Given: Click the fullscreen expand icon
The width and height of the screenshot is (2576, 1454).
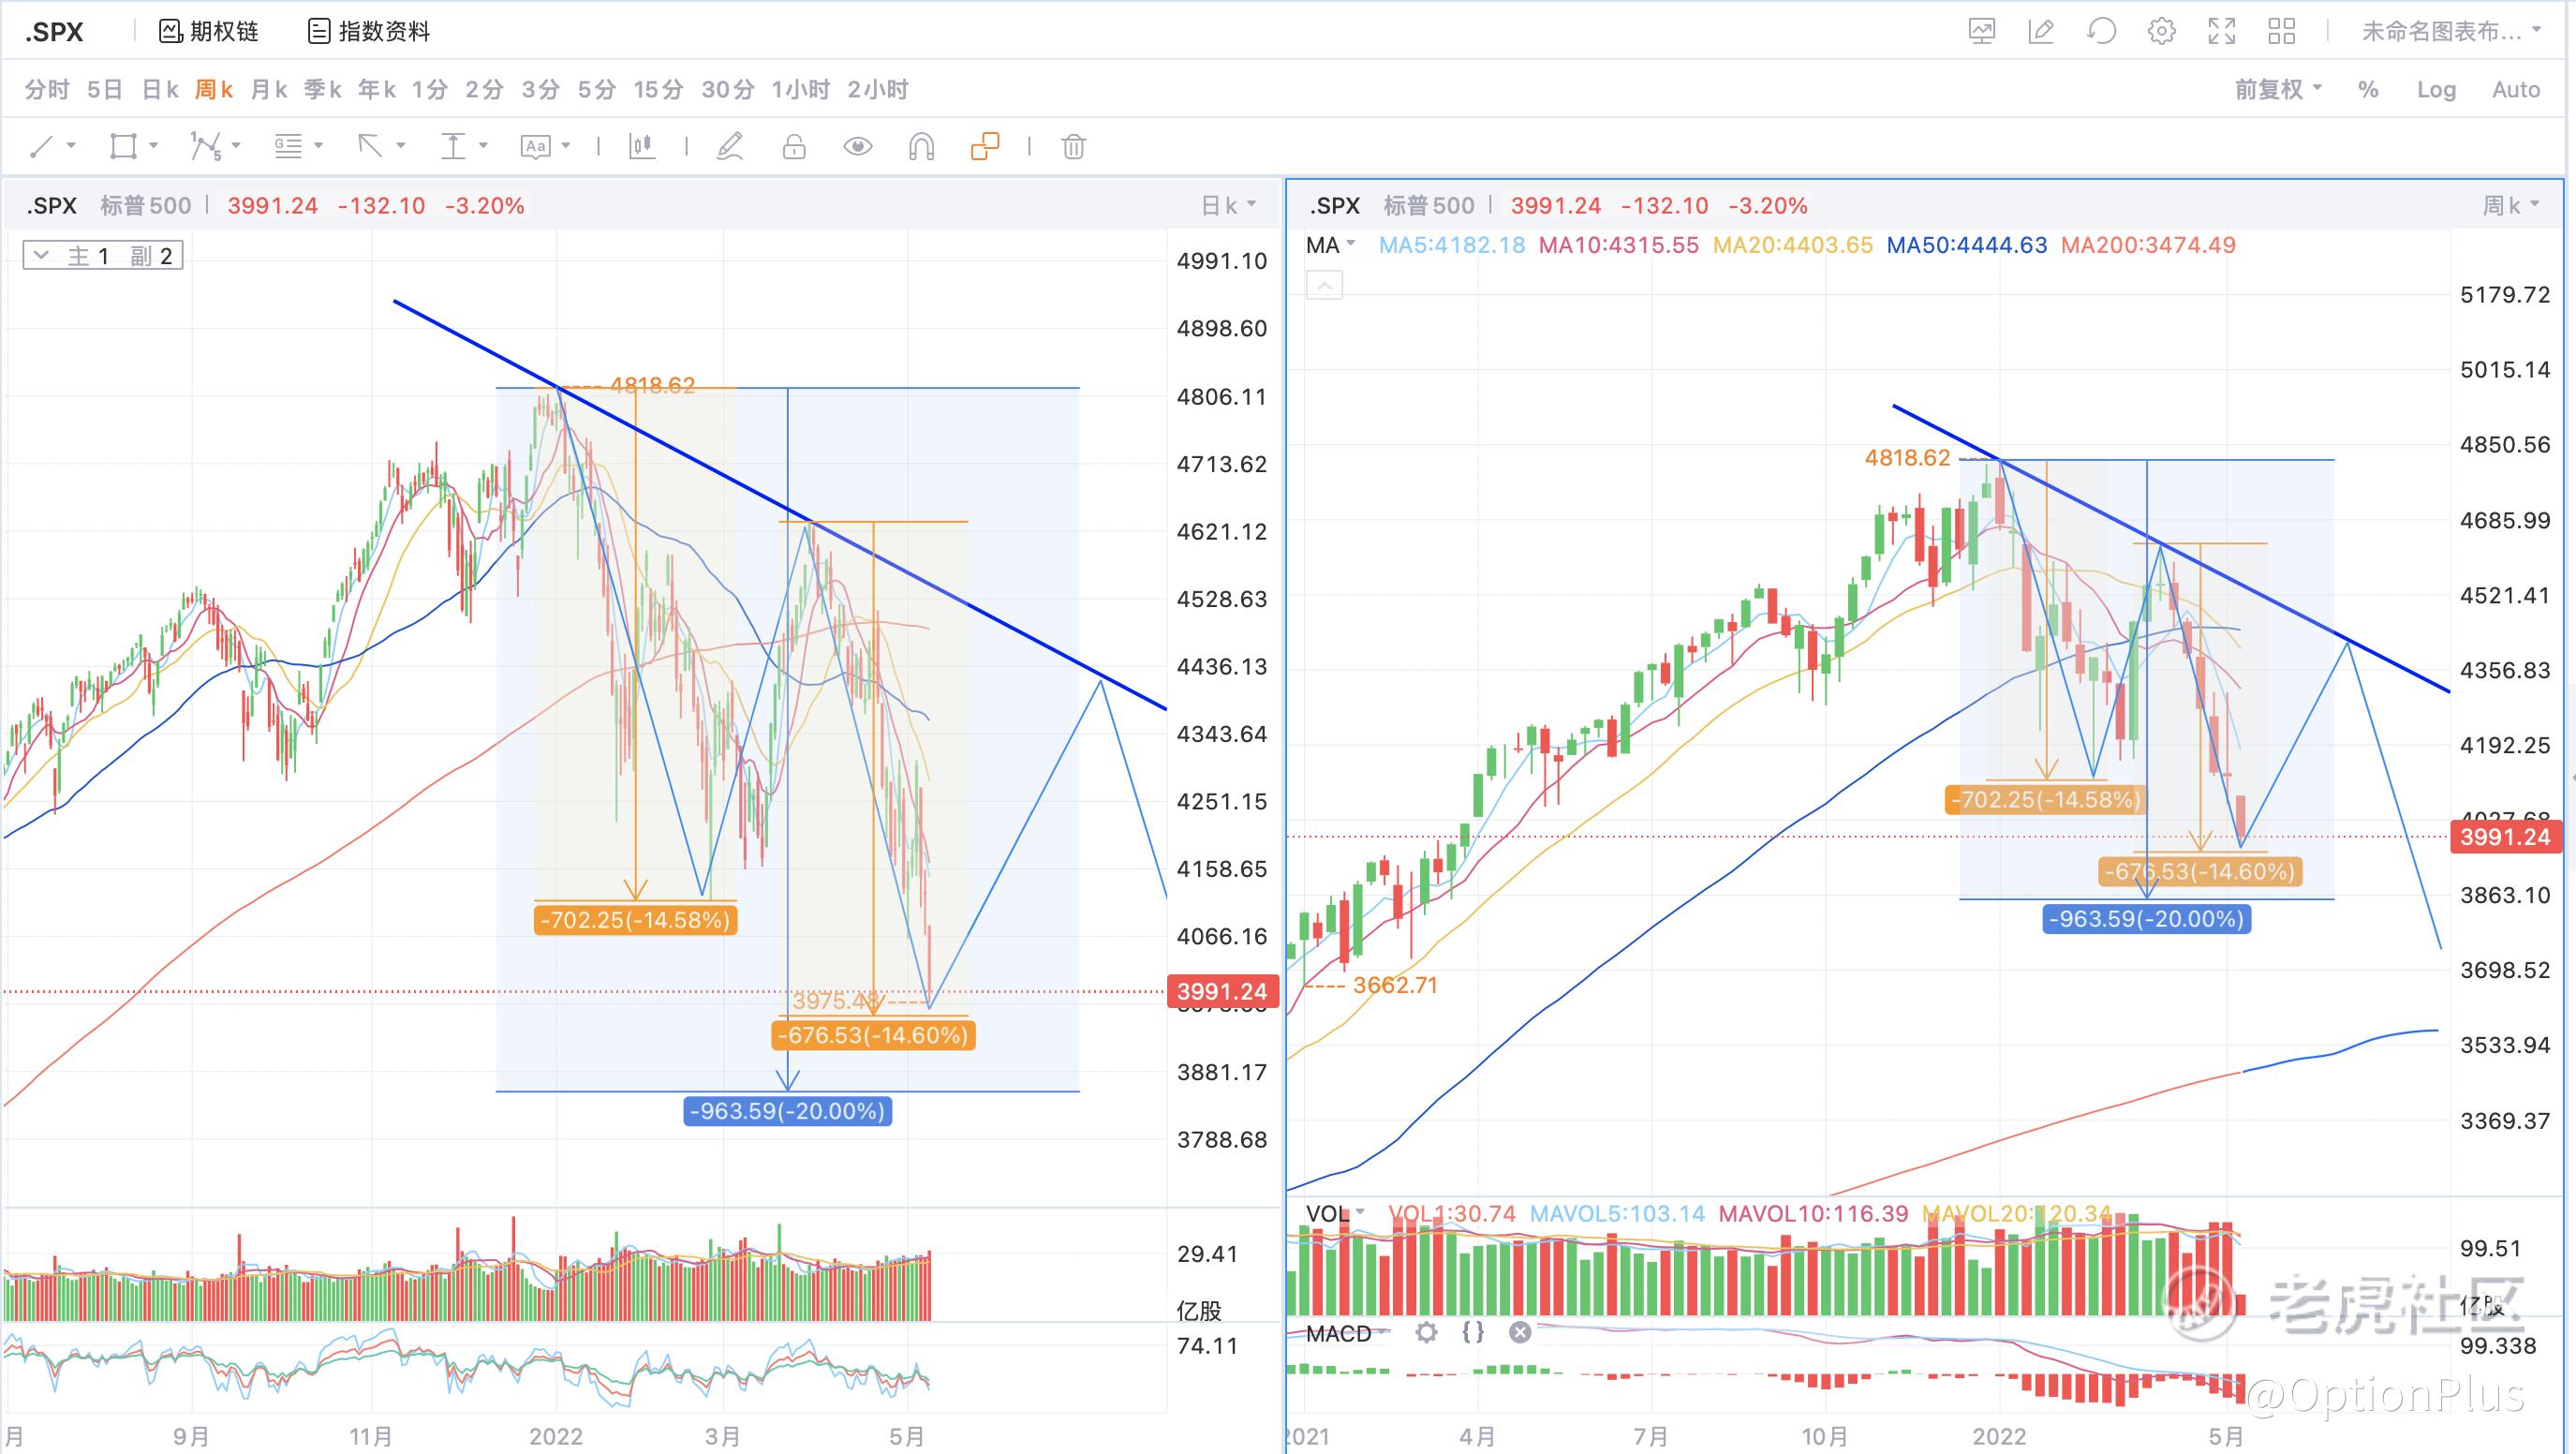Looking at the screenshot, I should [2221, 31].
